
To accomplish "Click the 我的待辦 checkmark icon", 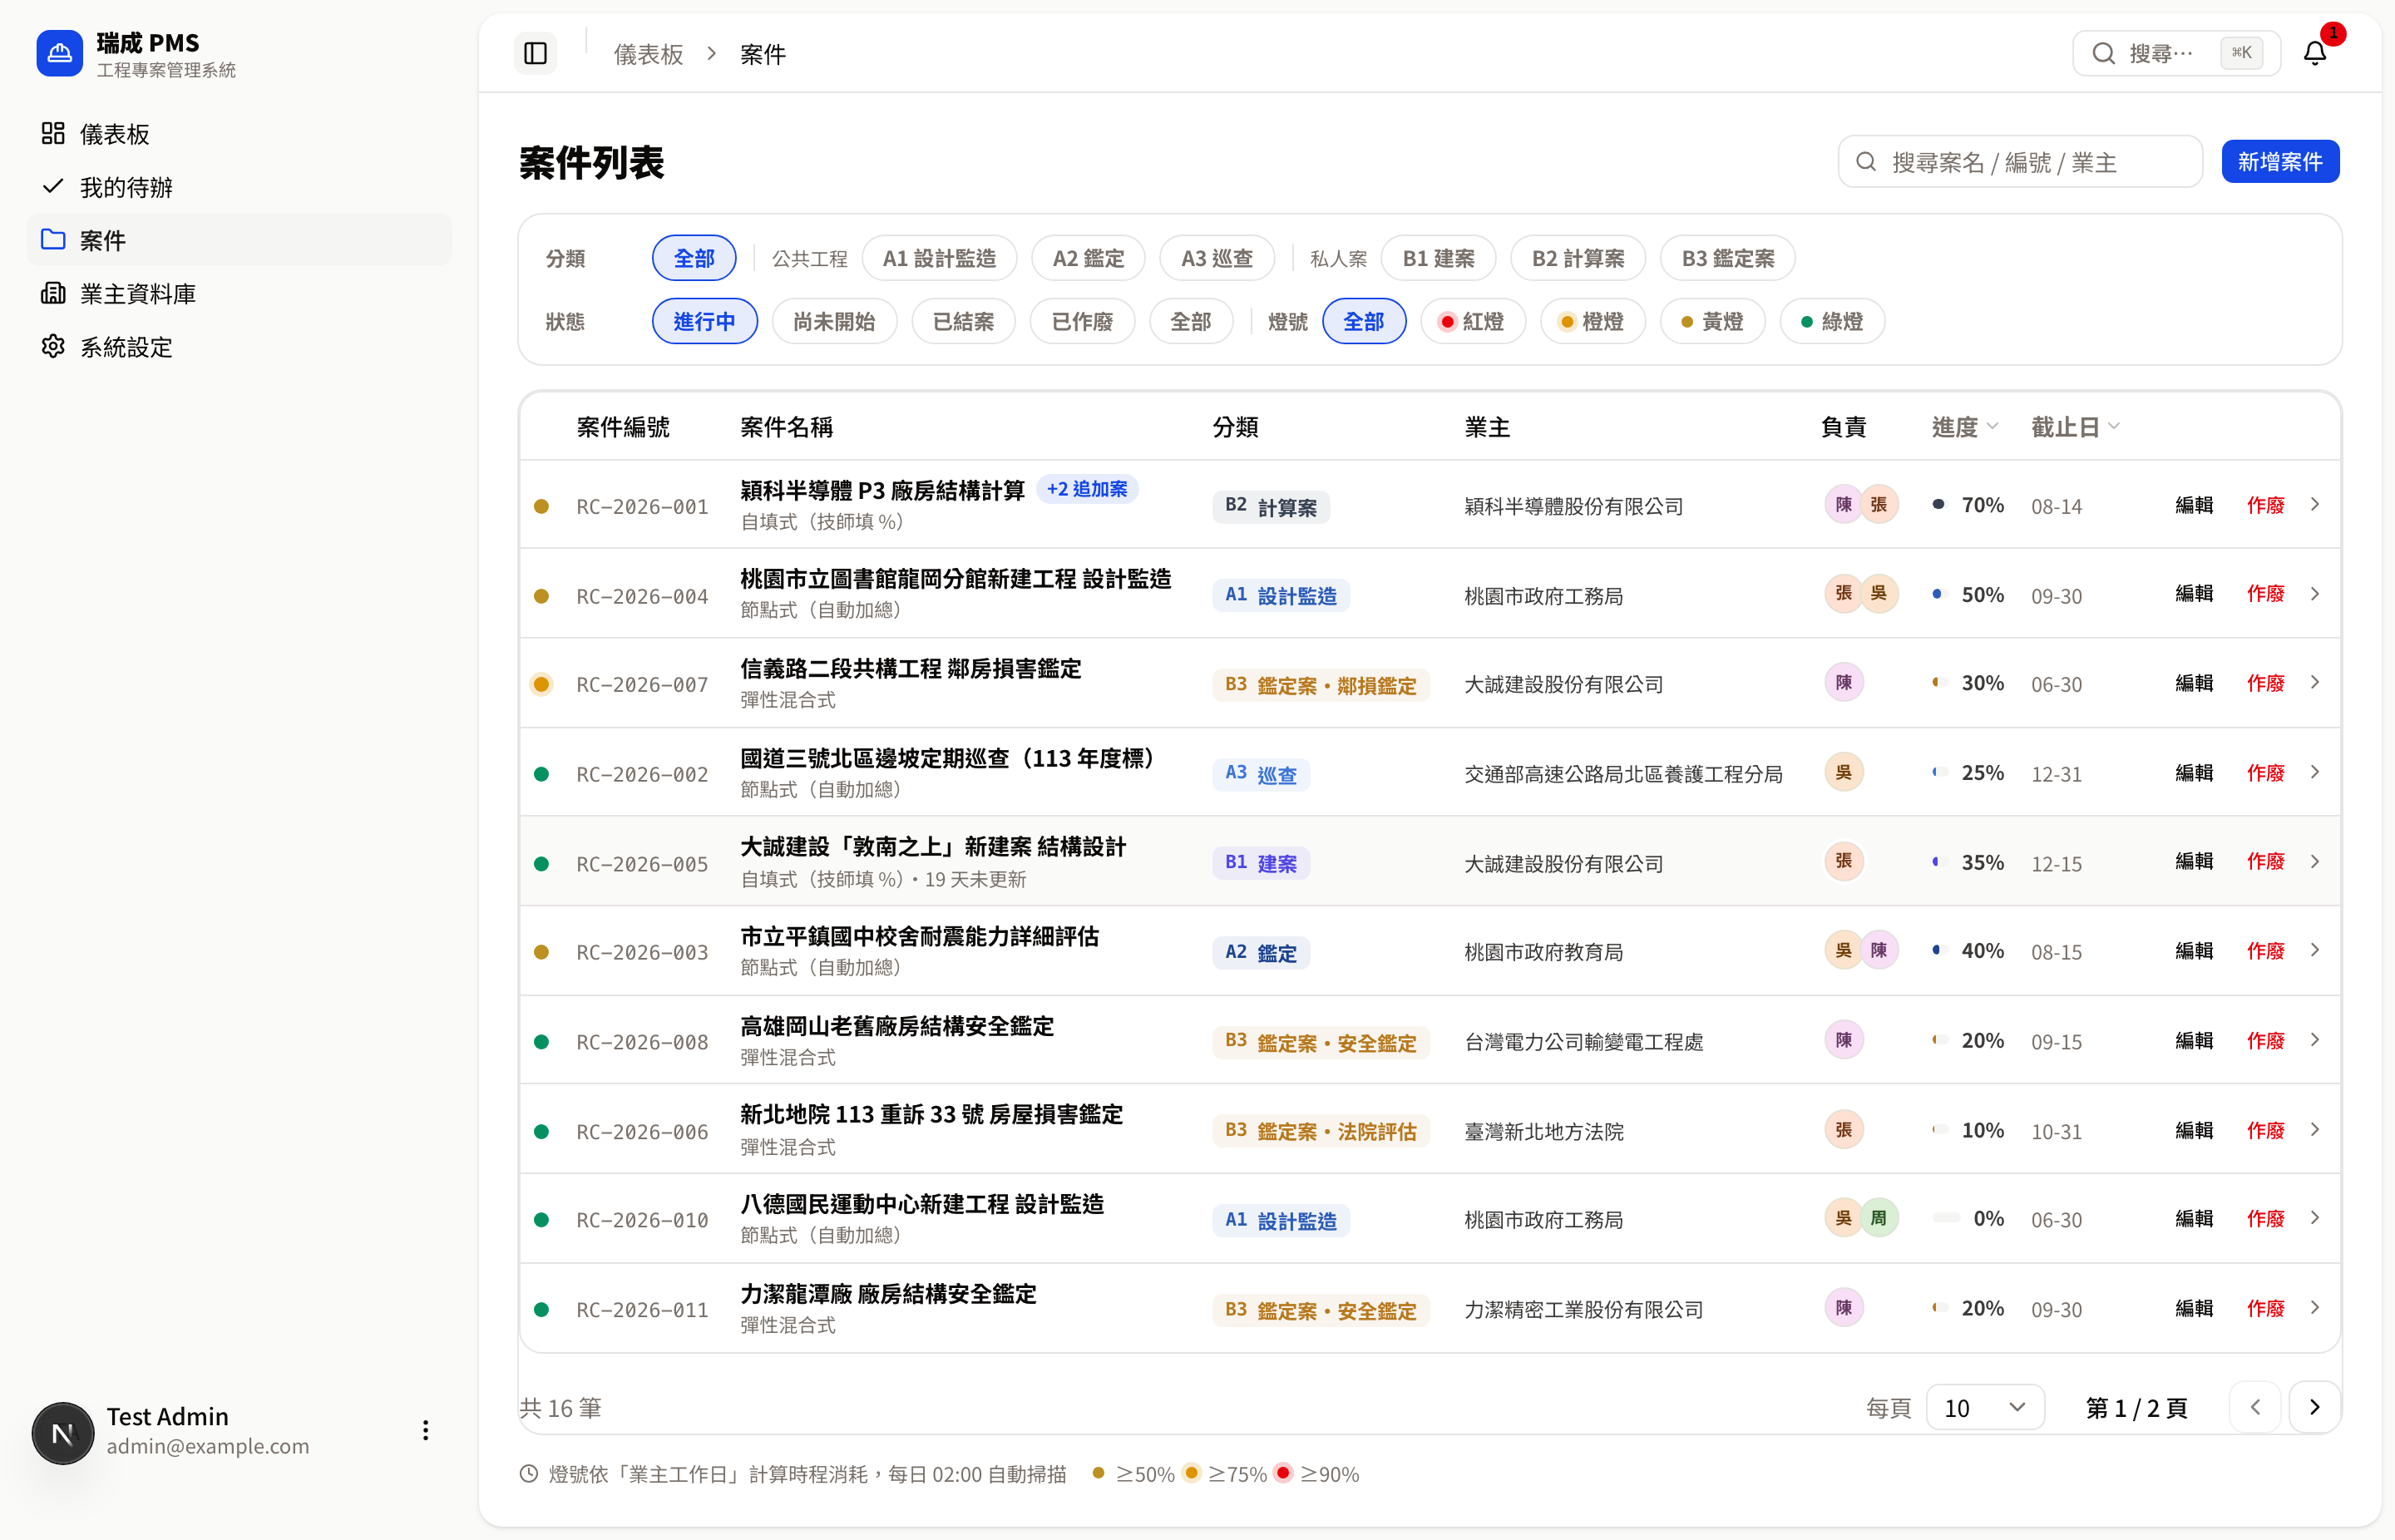I will click(53, 186).
